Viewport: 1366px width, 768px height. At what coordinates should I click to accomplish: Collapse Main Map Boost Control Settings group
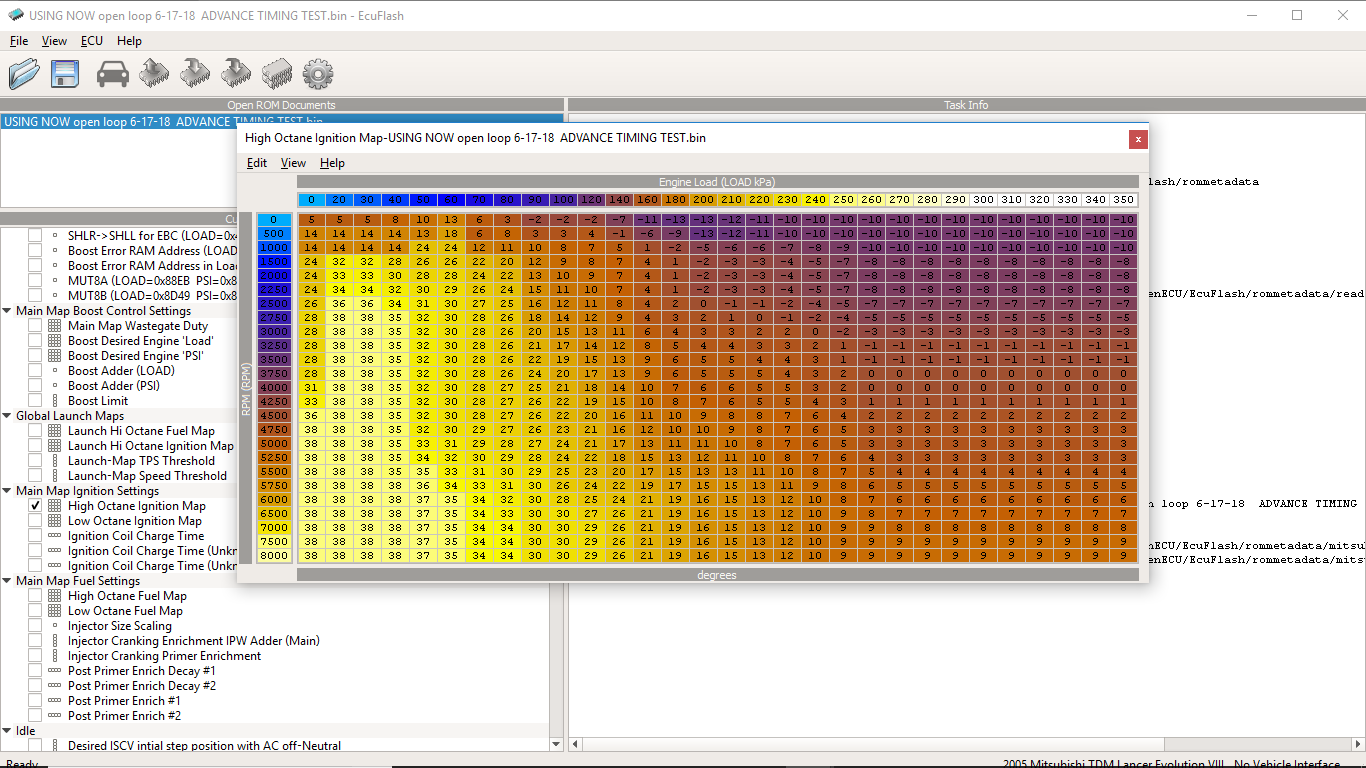(7, 311)
